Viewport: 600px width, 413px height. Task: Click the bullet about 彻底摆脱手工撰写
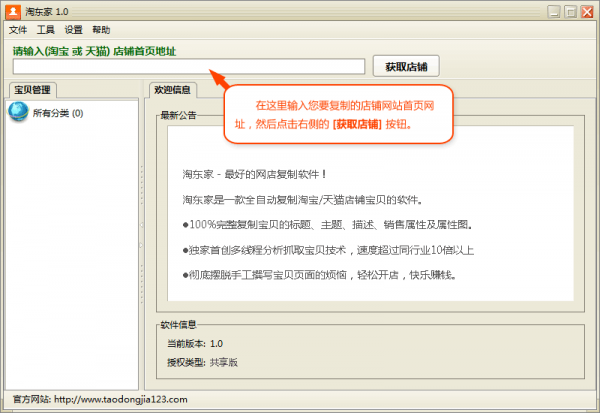point(320,275)
